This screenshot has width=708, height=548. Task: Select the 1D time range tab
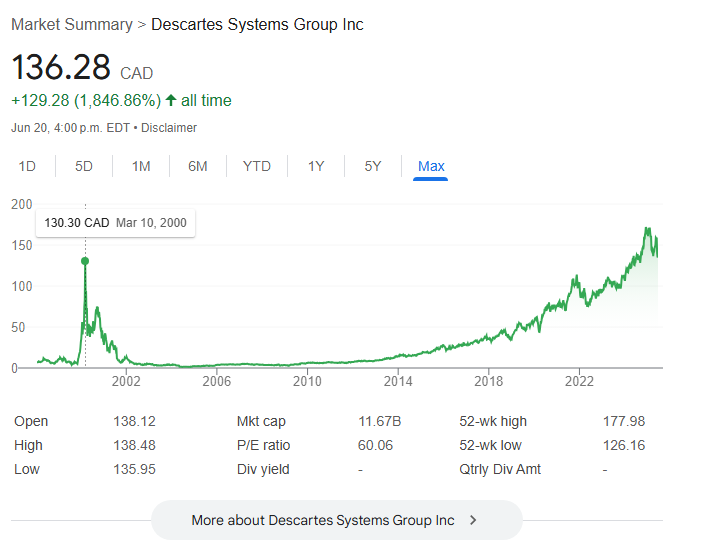[x=27, y=166]
